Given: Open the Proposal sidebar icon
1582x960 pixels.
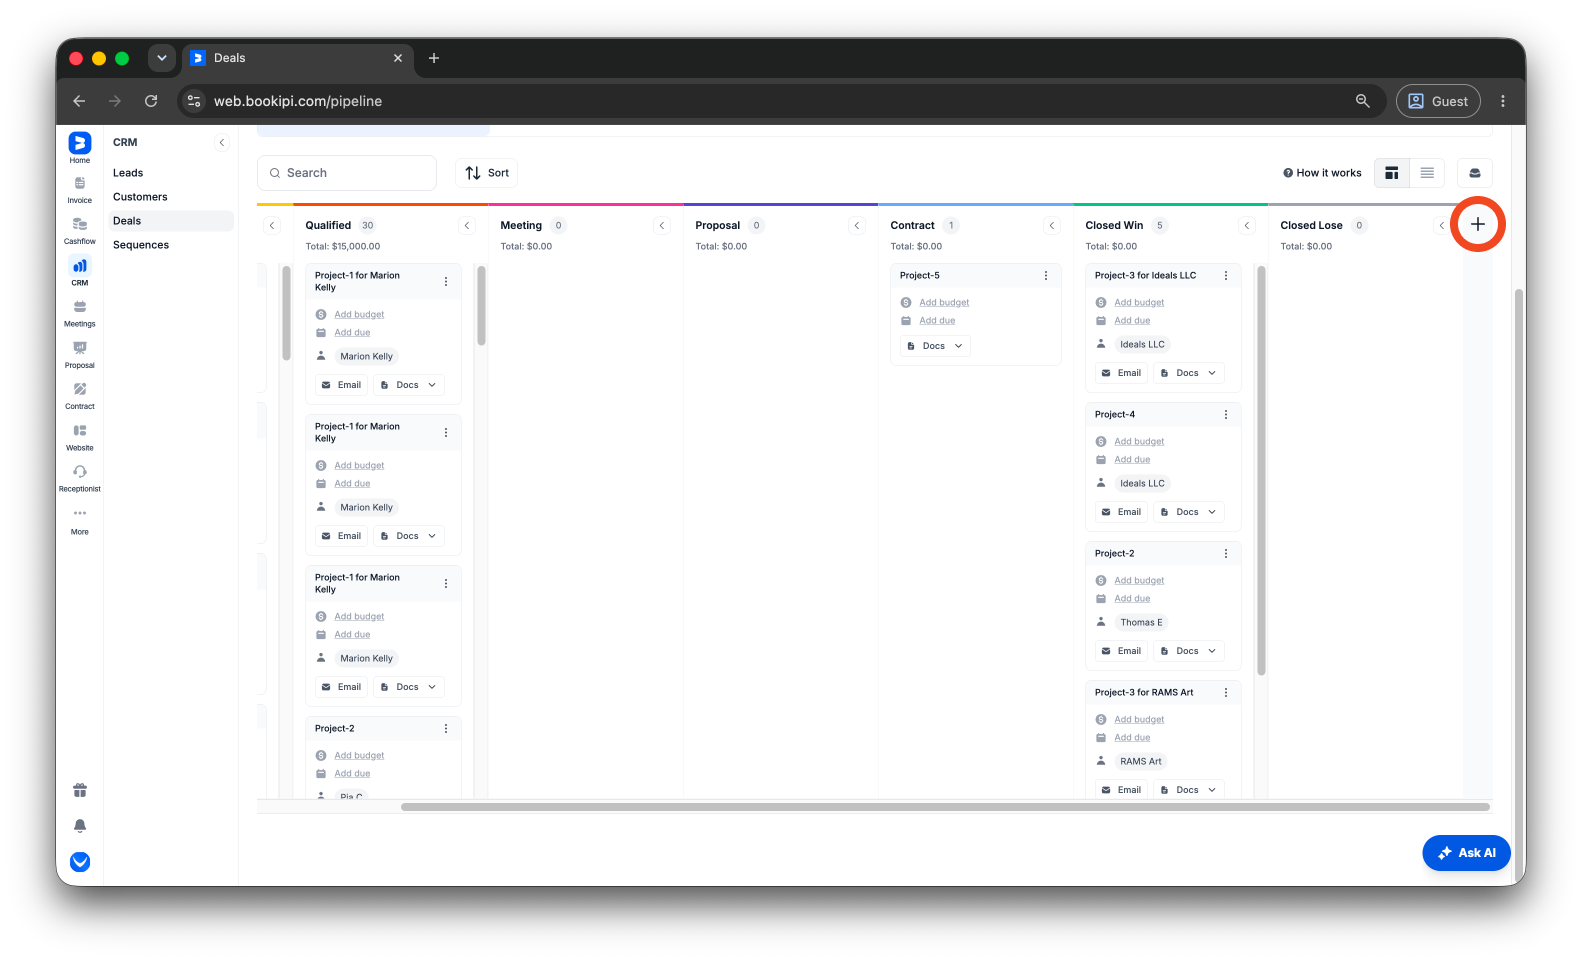Looking at the screenshot, I should [x=80, y=348].
